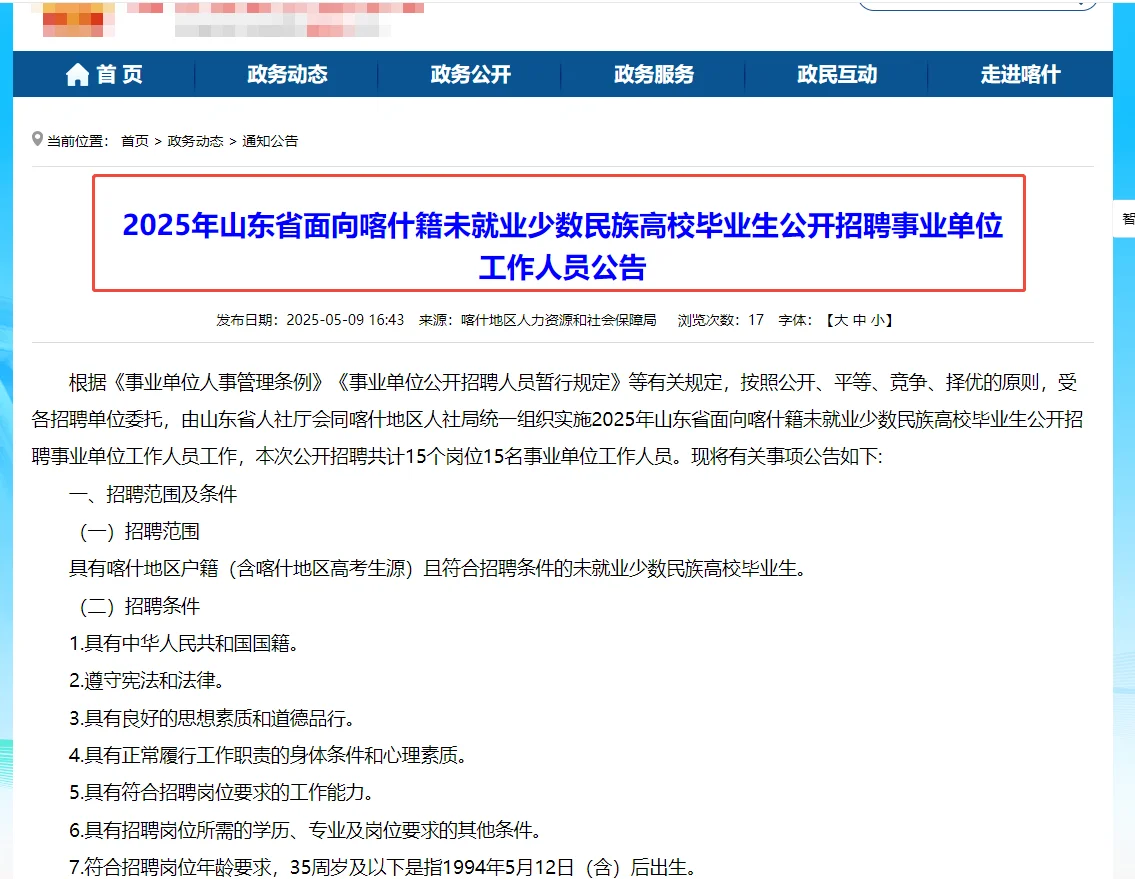Open the 政民互动 navigation tab
The image size is (1135, 879).
(837, 75)
